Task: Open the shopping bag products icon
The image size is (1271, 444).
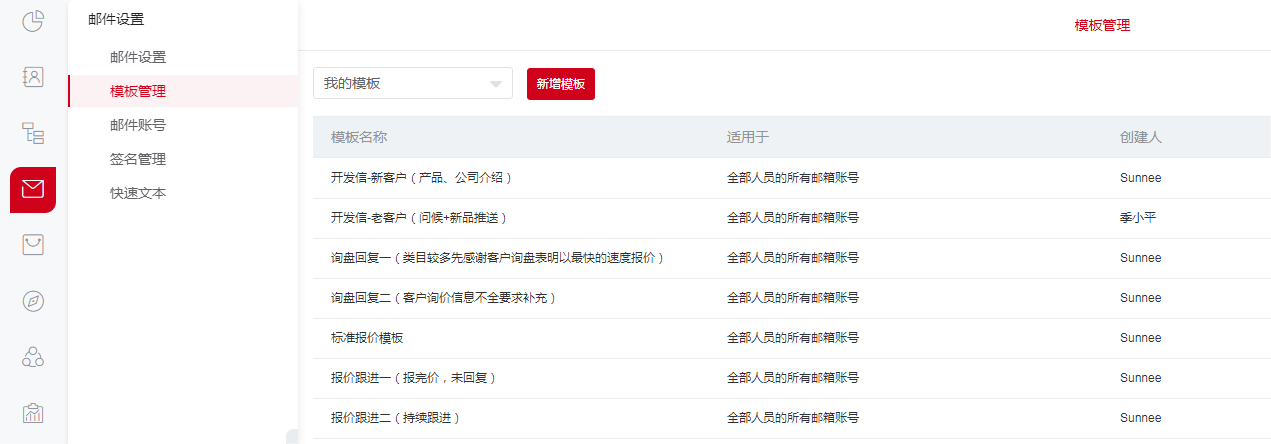Action: click(x=33, y=245)
